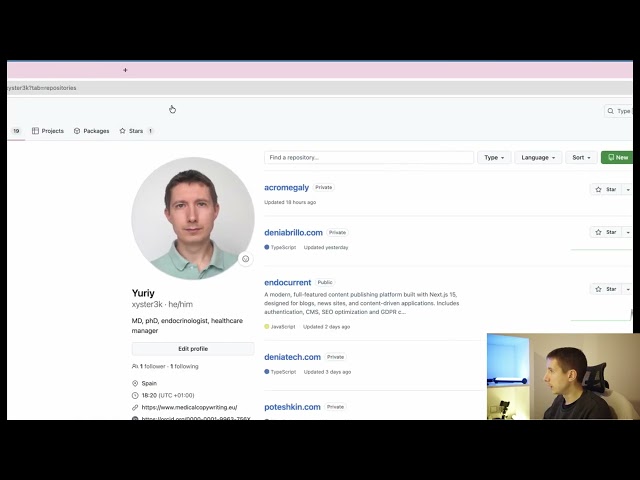Open a new browser tab with plus icon
The height and width of the screenshot is (480, 640).
(125, 70)
